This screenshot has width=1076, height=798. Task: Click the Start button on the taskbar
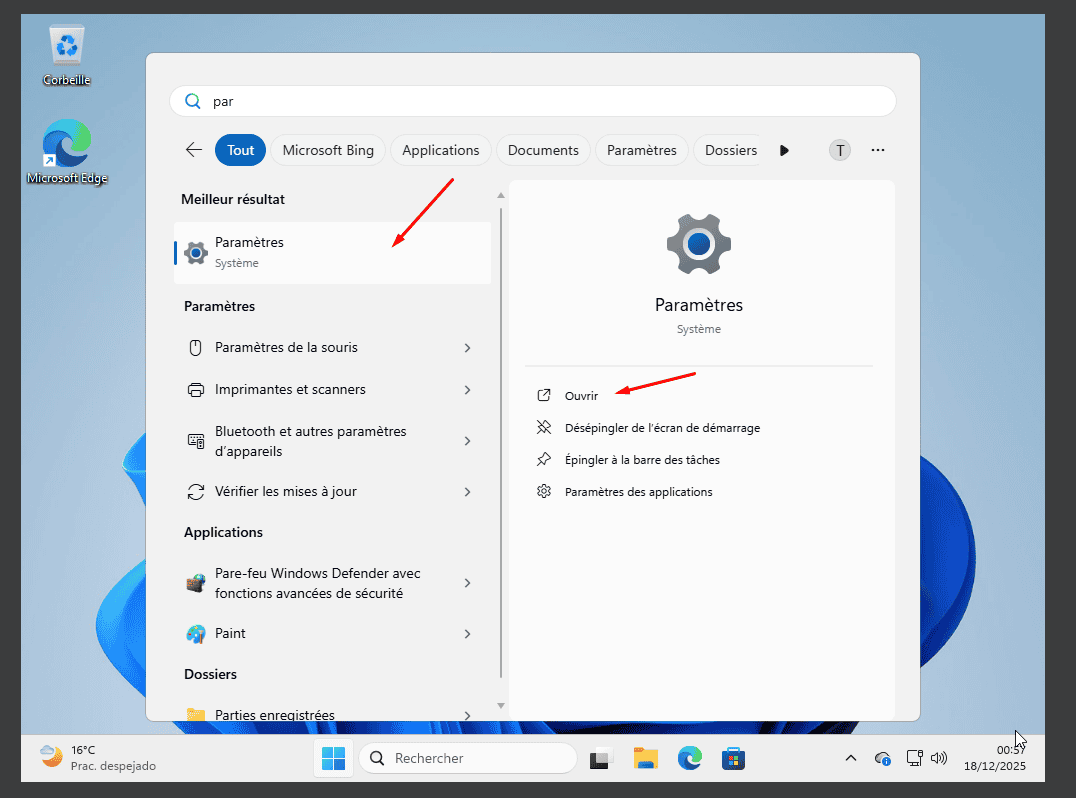click(x=333, y=758)
